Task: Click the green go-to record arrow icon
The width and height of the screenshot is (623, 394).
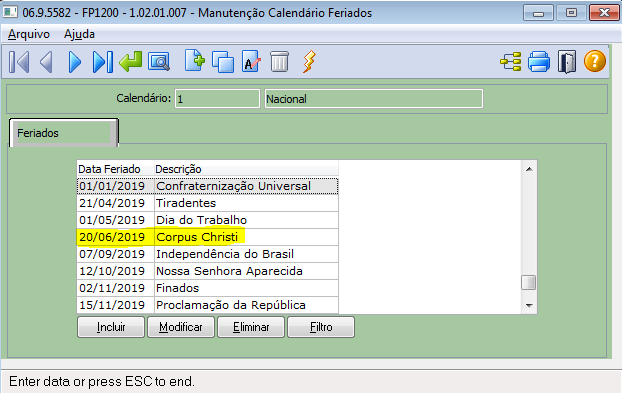Action: (x=131, y=62)
